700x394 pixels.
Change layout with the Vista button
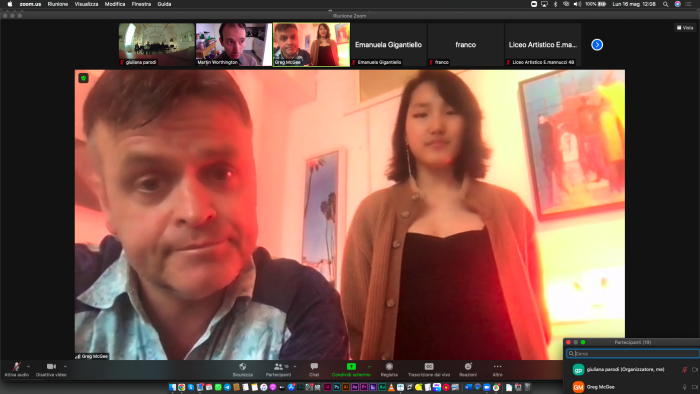(x=685, y=28)
